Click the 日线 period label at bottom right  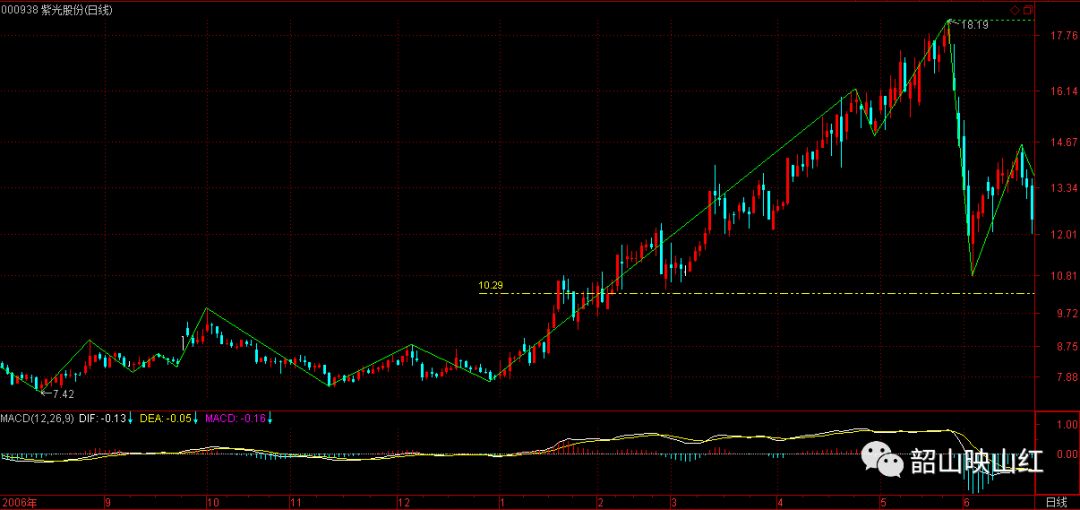(x=1057, y=502)
